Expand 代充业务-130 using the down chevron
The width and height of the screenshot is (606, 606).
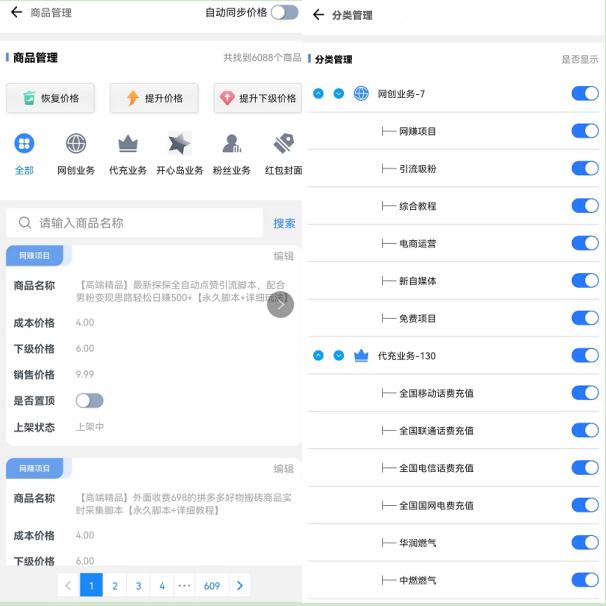(338, 356)
